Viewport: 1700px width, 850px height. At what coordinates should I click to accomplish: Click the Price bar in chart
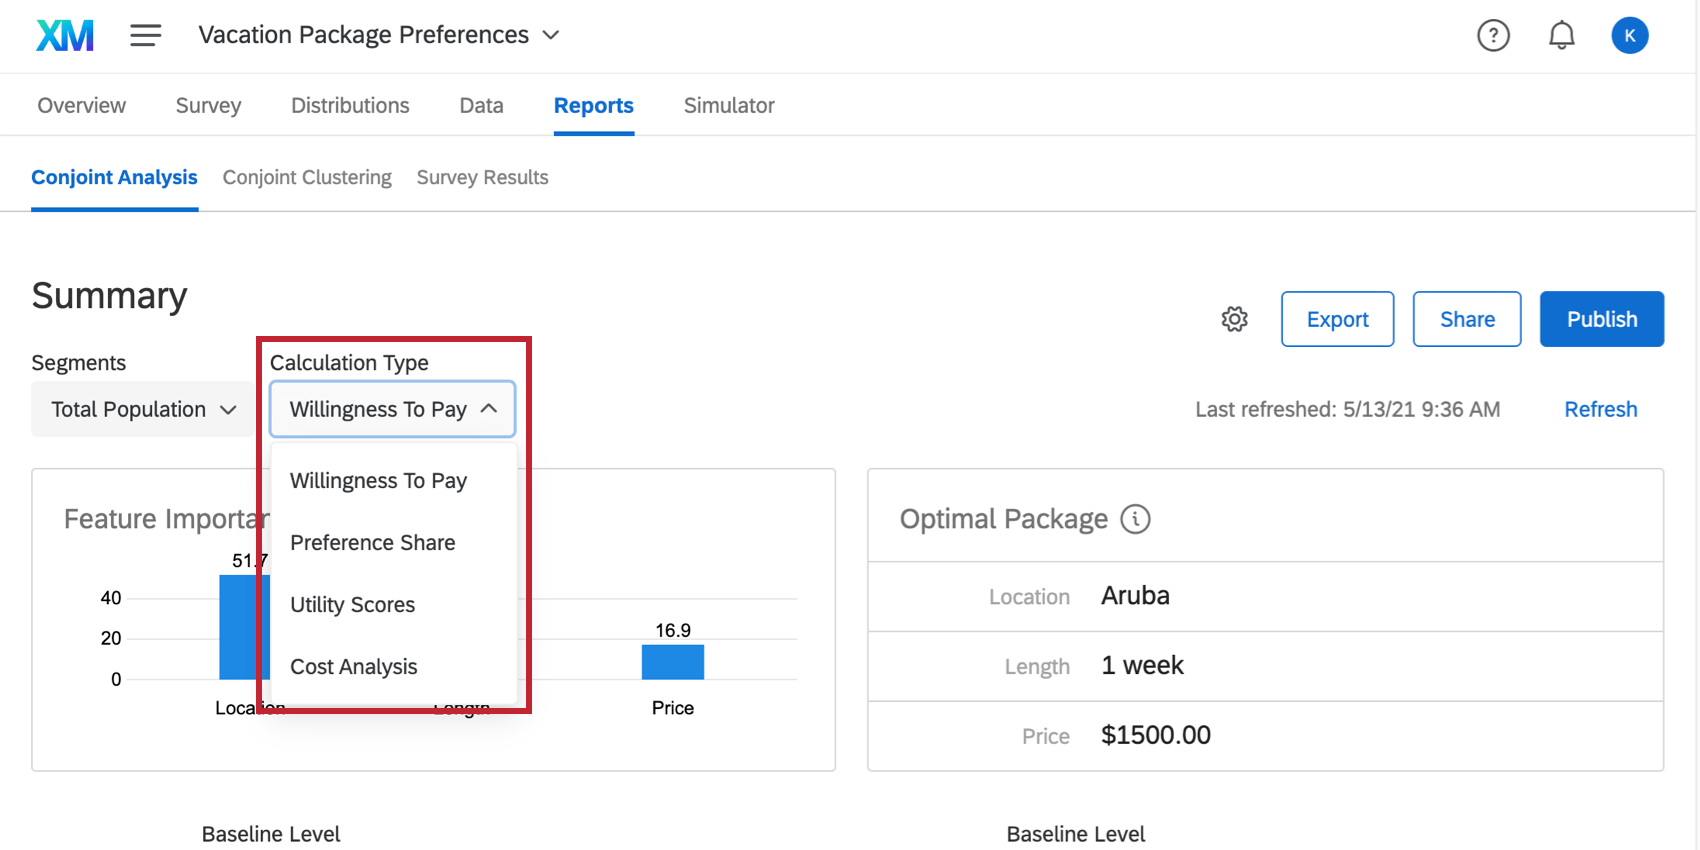tap(672, 662)
